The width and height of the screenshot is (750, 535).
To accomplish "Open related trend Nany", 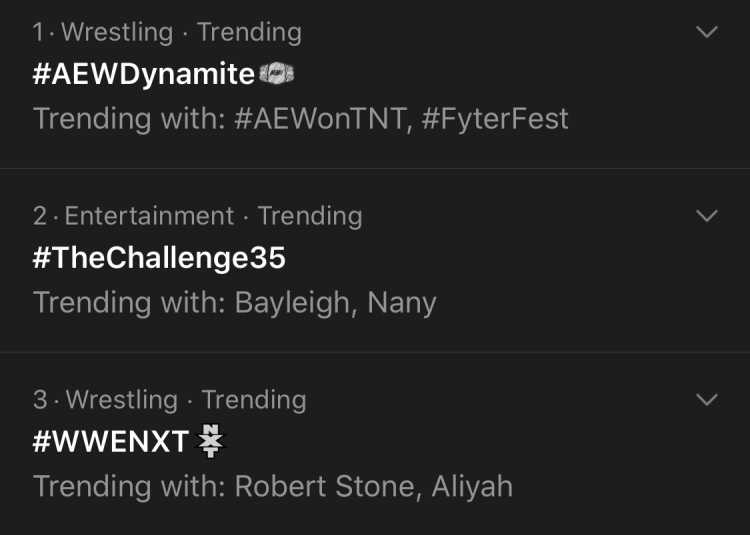I will [402, 303].
